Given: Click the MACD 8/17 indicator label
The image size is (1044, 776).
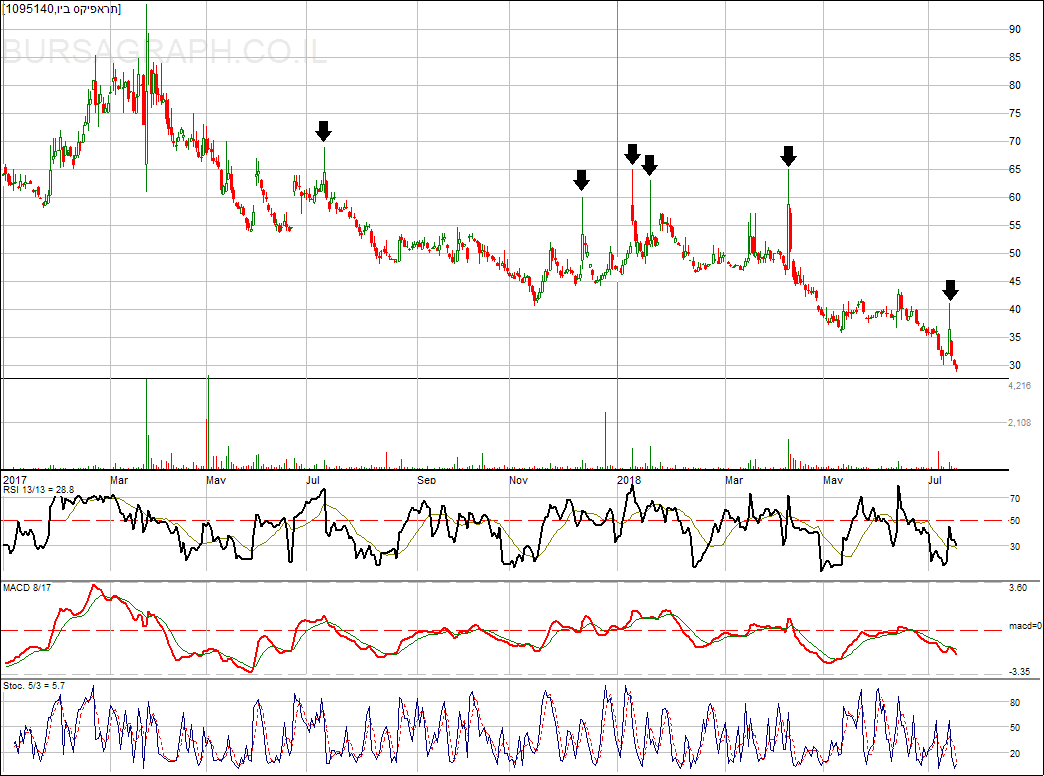Looking at the screenshot, I should (27, 587).
